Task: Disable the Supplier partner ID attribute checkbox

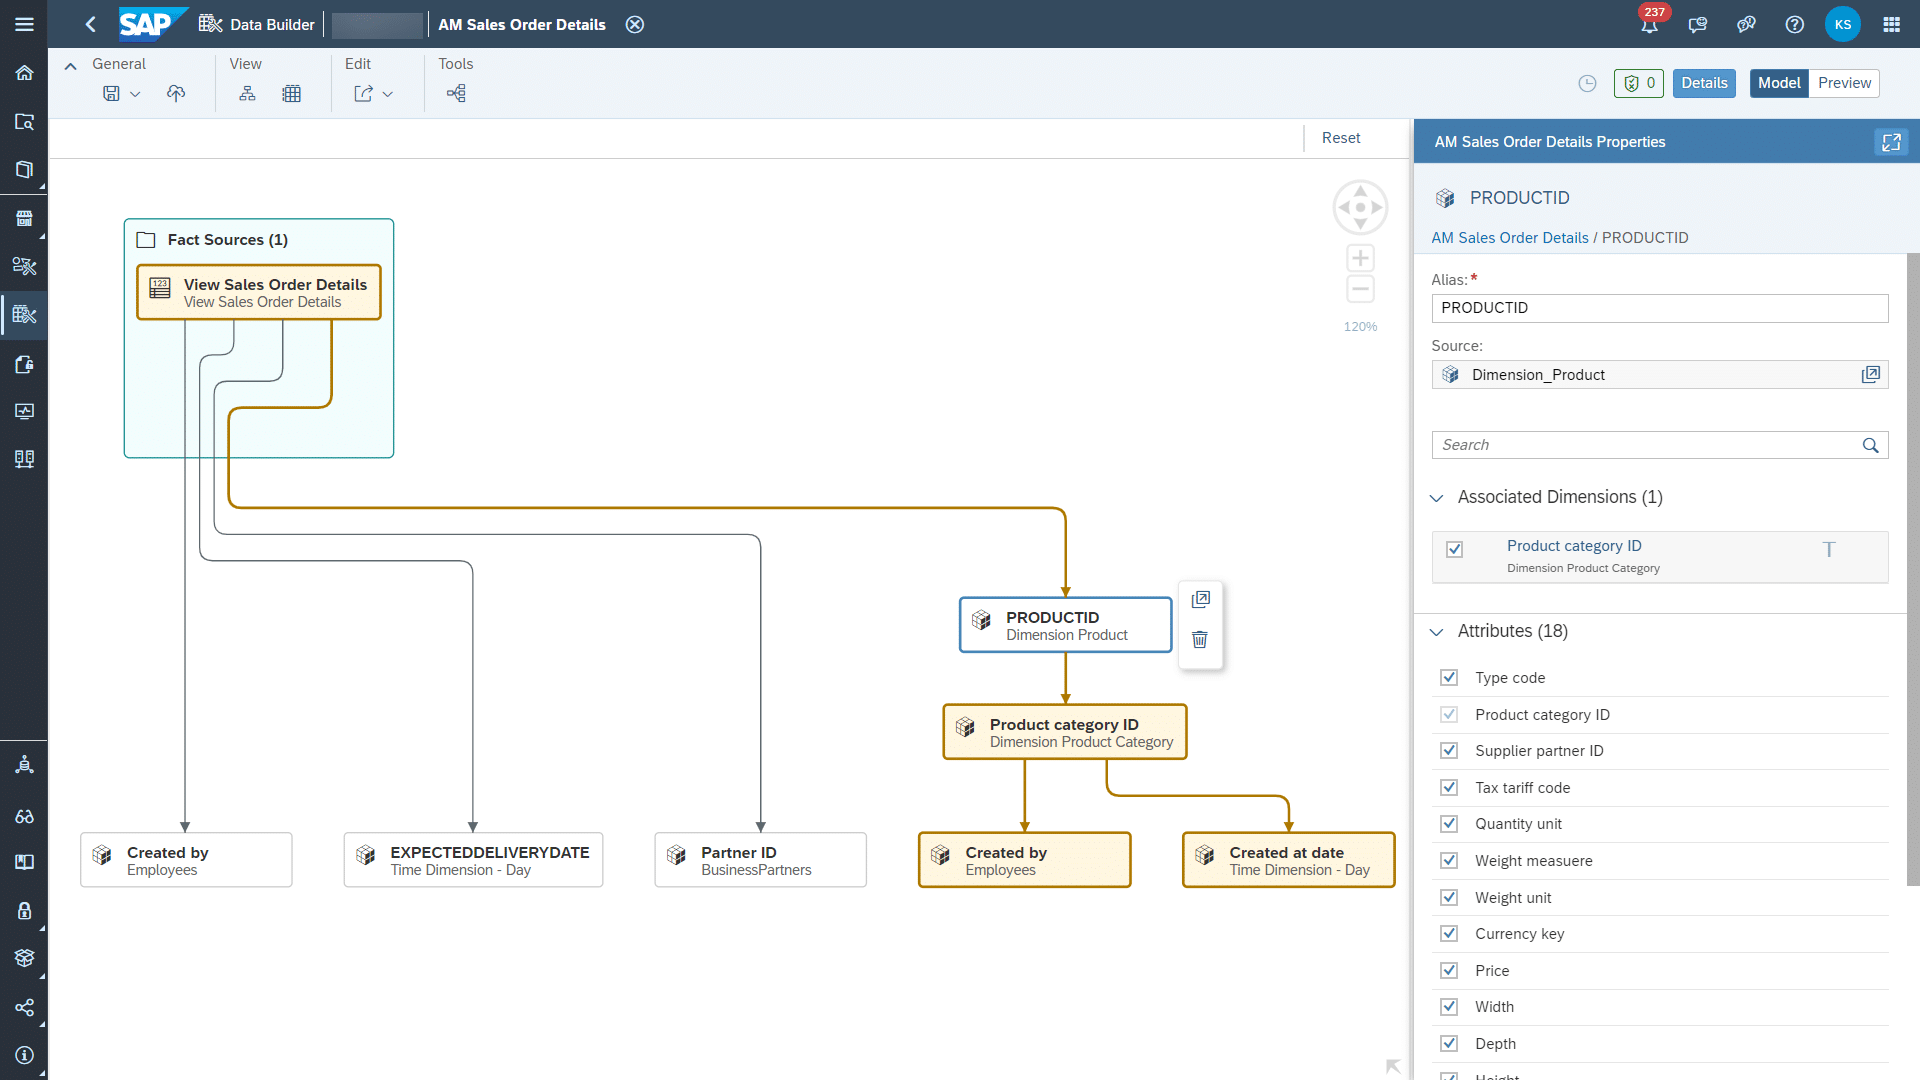Action: click(x=1449, y=750)
